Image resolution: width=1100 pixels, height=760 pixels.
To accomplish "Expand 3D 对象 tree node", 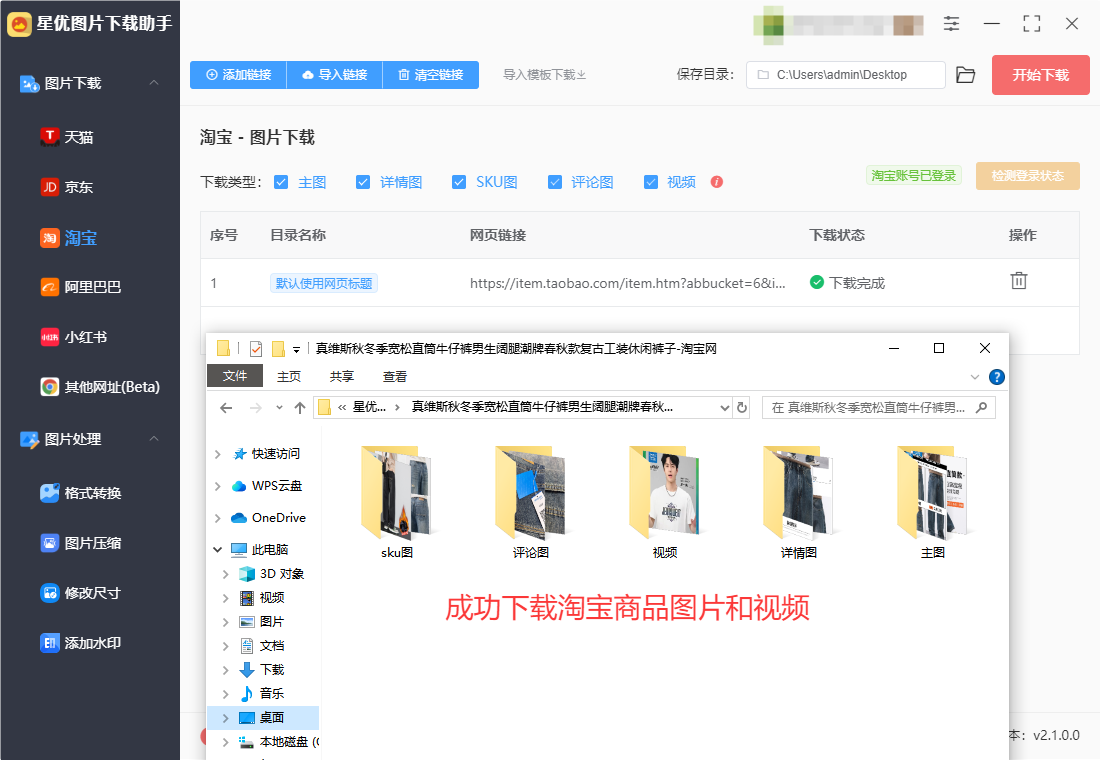I will coord(225,574).
